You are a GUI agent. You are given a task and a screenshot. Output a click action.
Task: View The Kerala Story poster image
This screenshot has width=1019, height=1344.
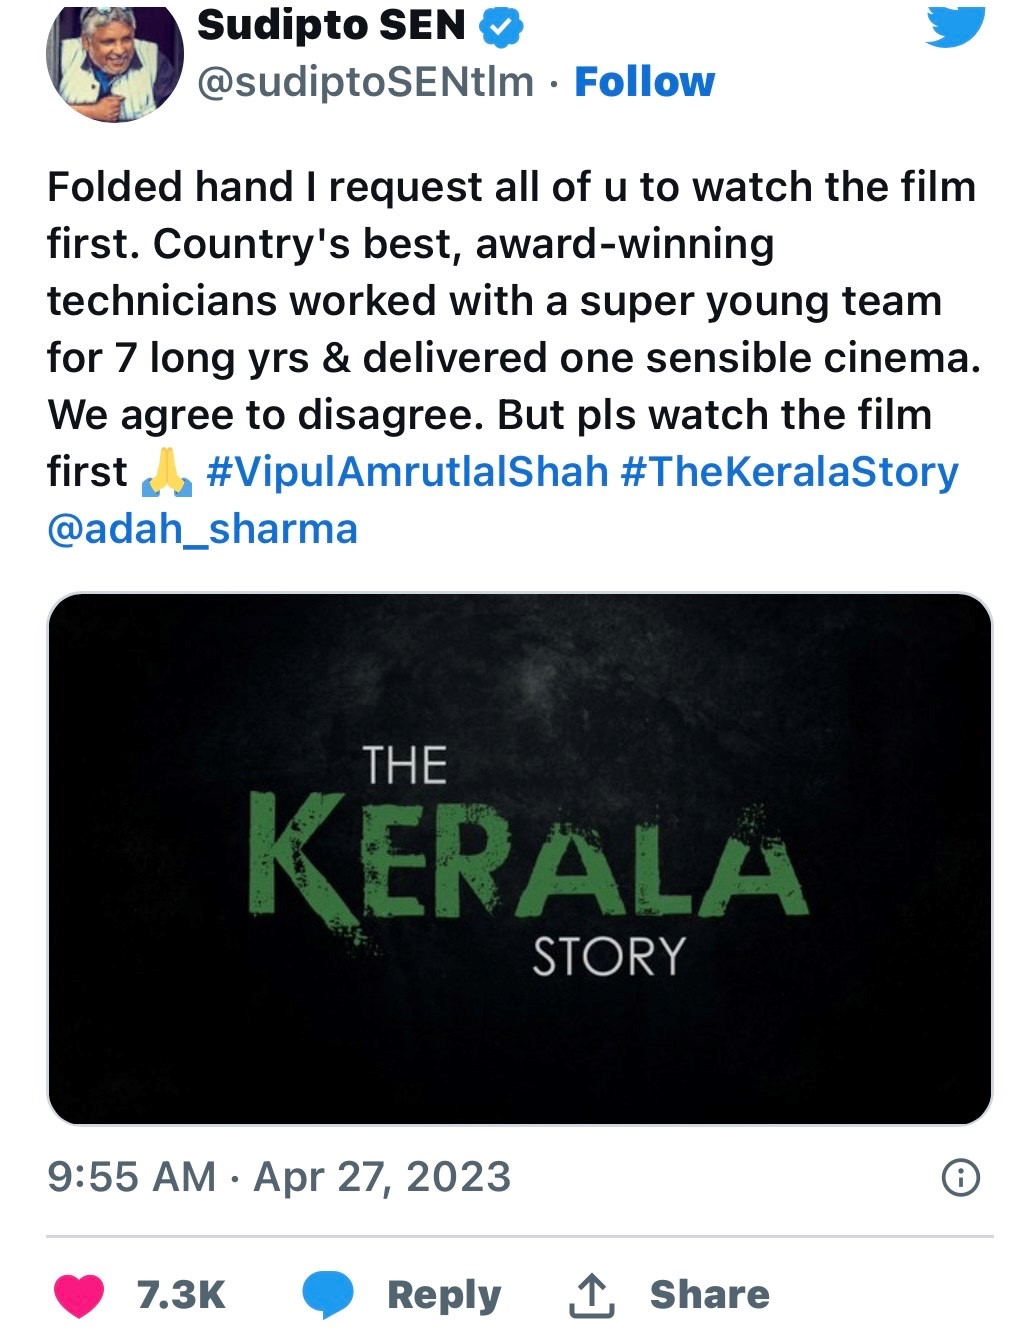(519, 859)
